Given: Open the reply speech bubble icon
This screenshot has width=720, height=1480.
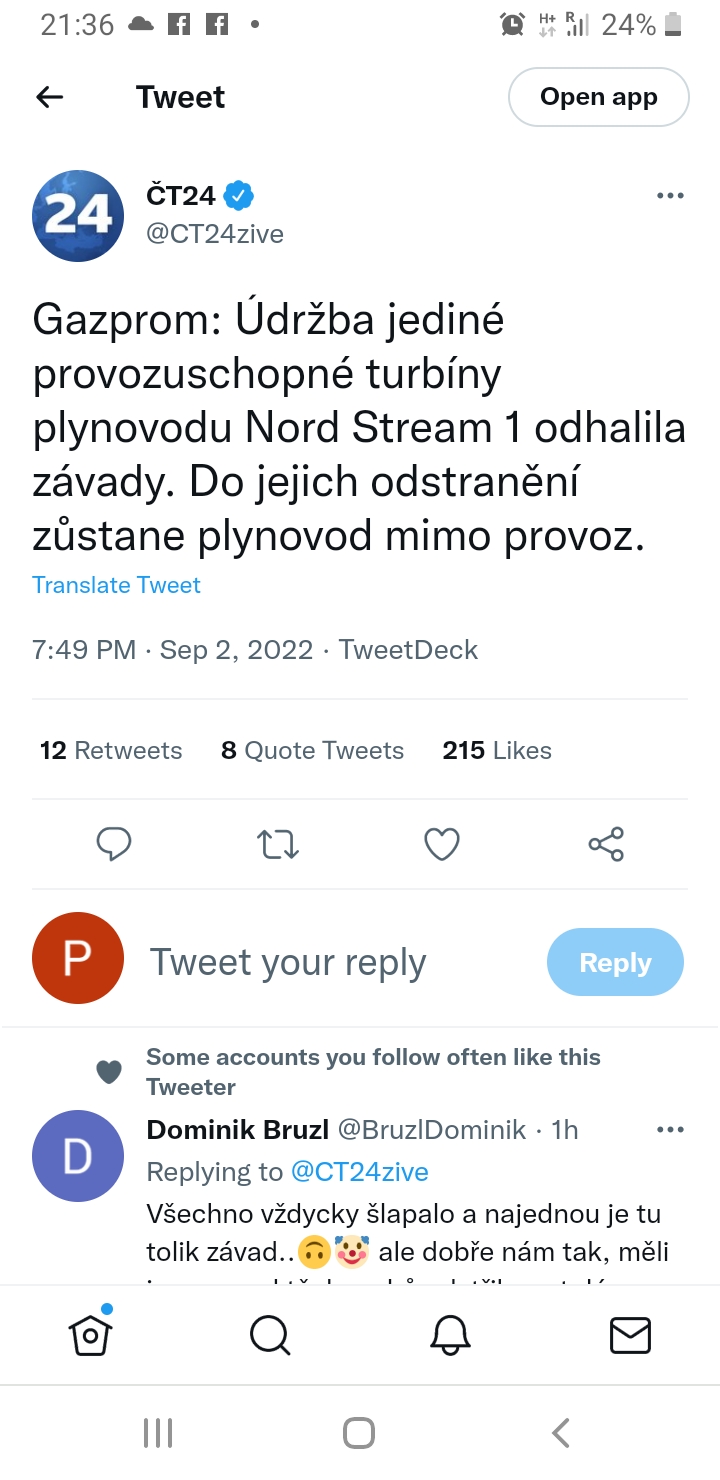Looking at the screenshot, I should 114,844.
